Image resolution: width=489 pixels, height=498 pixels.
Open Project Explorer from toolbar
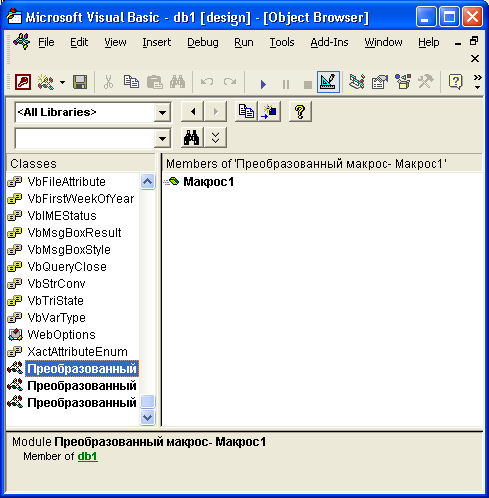click(357, 82)
